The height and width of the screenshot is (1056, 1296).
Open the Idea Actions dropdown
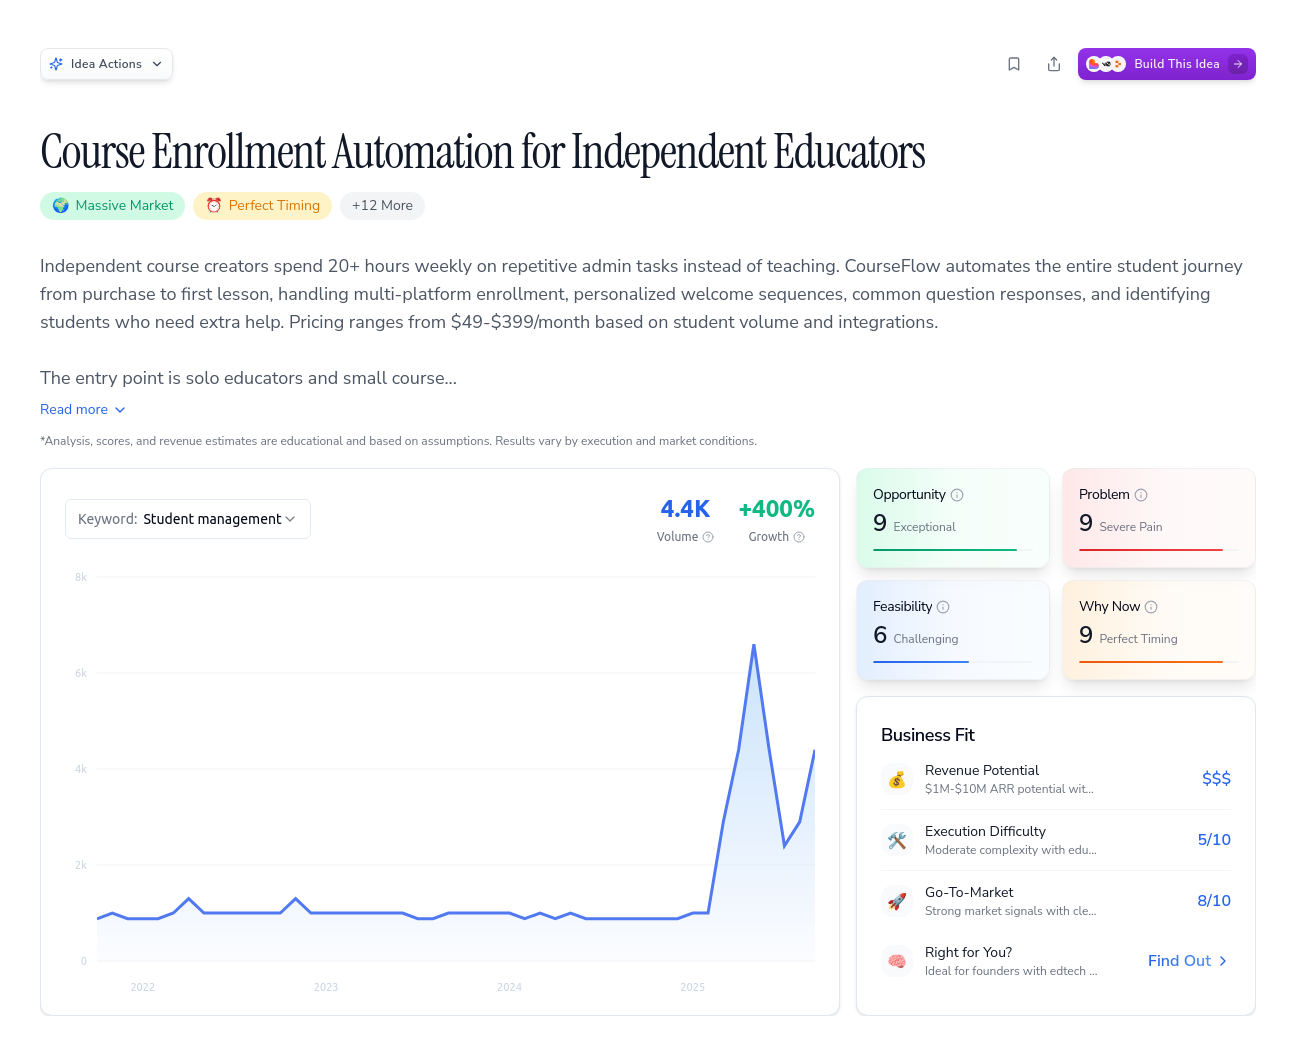pyautogui.click(x=106, y=63)
